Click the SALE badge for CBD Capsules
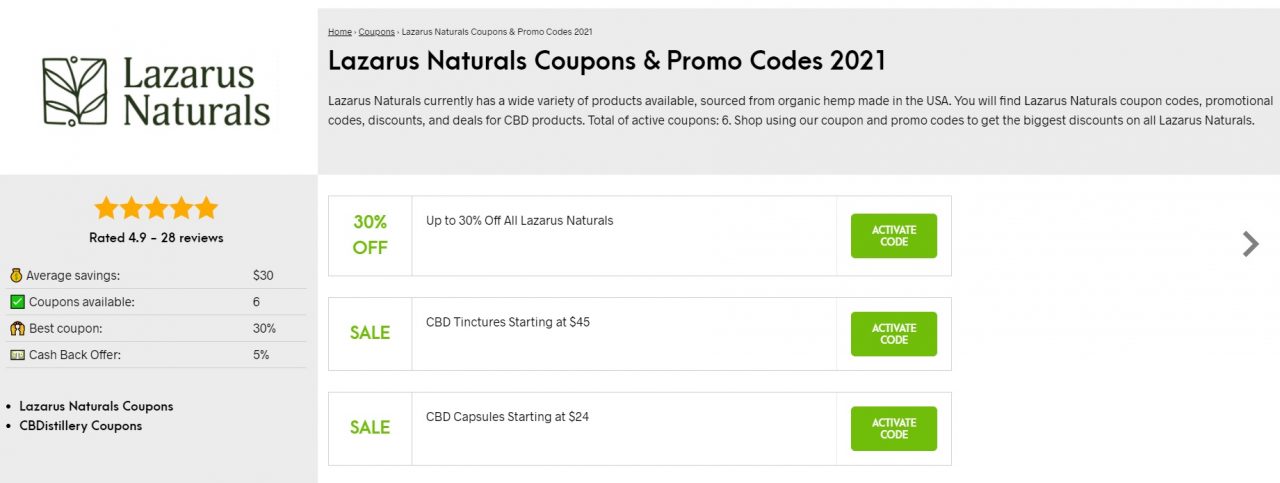The width and height of the screenshot is (1280, 483). (x=370, y=427)
